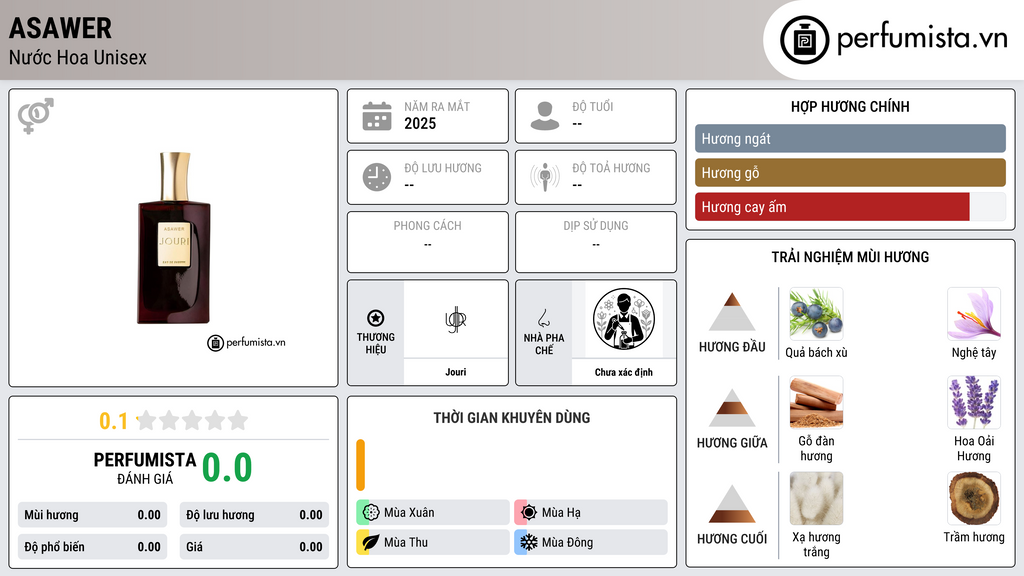Click the Độ lưu hương score row
The image size is (1024, 576).
coord(254,515)
